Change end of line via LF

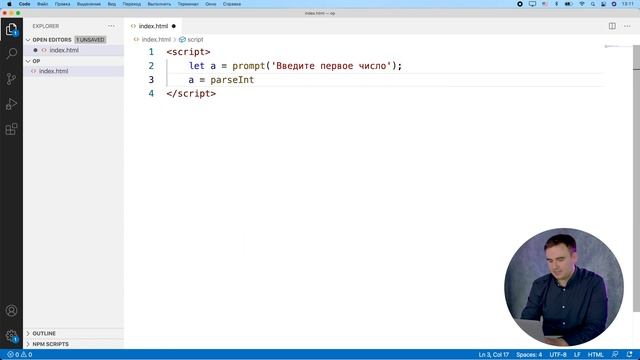coord(577,354)
